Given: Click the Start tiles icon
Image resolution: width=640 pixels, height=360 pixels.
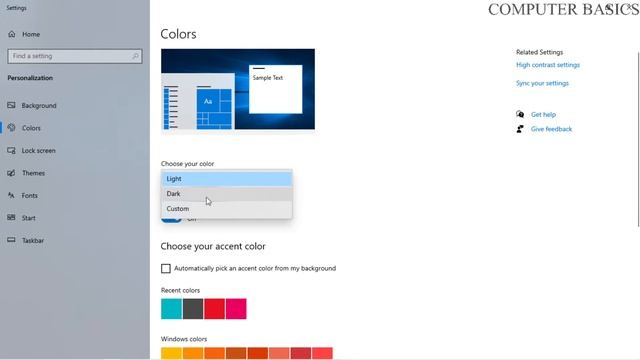Looking at the screenshot, I should click(x=11, y=218).
